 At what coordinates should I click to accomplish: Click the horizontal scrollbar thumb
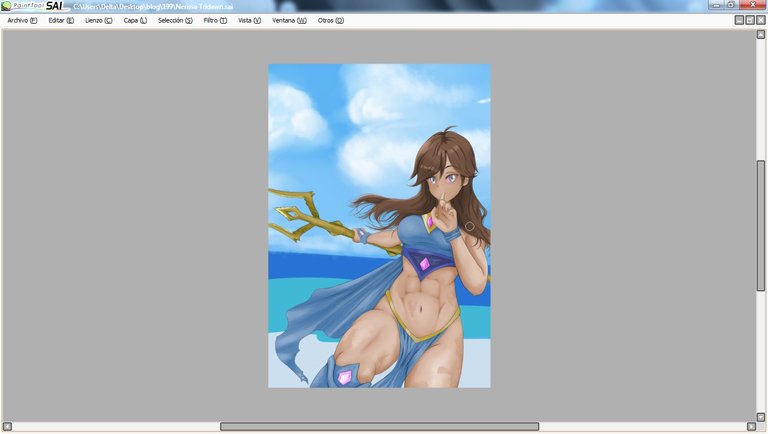(380, 427)
